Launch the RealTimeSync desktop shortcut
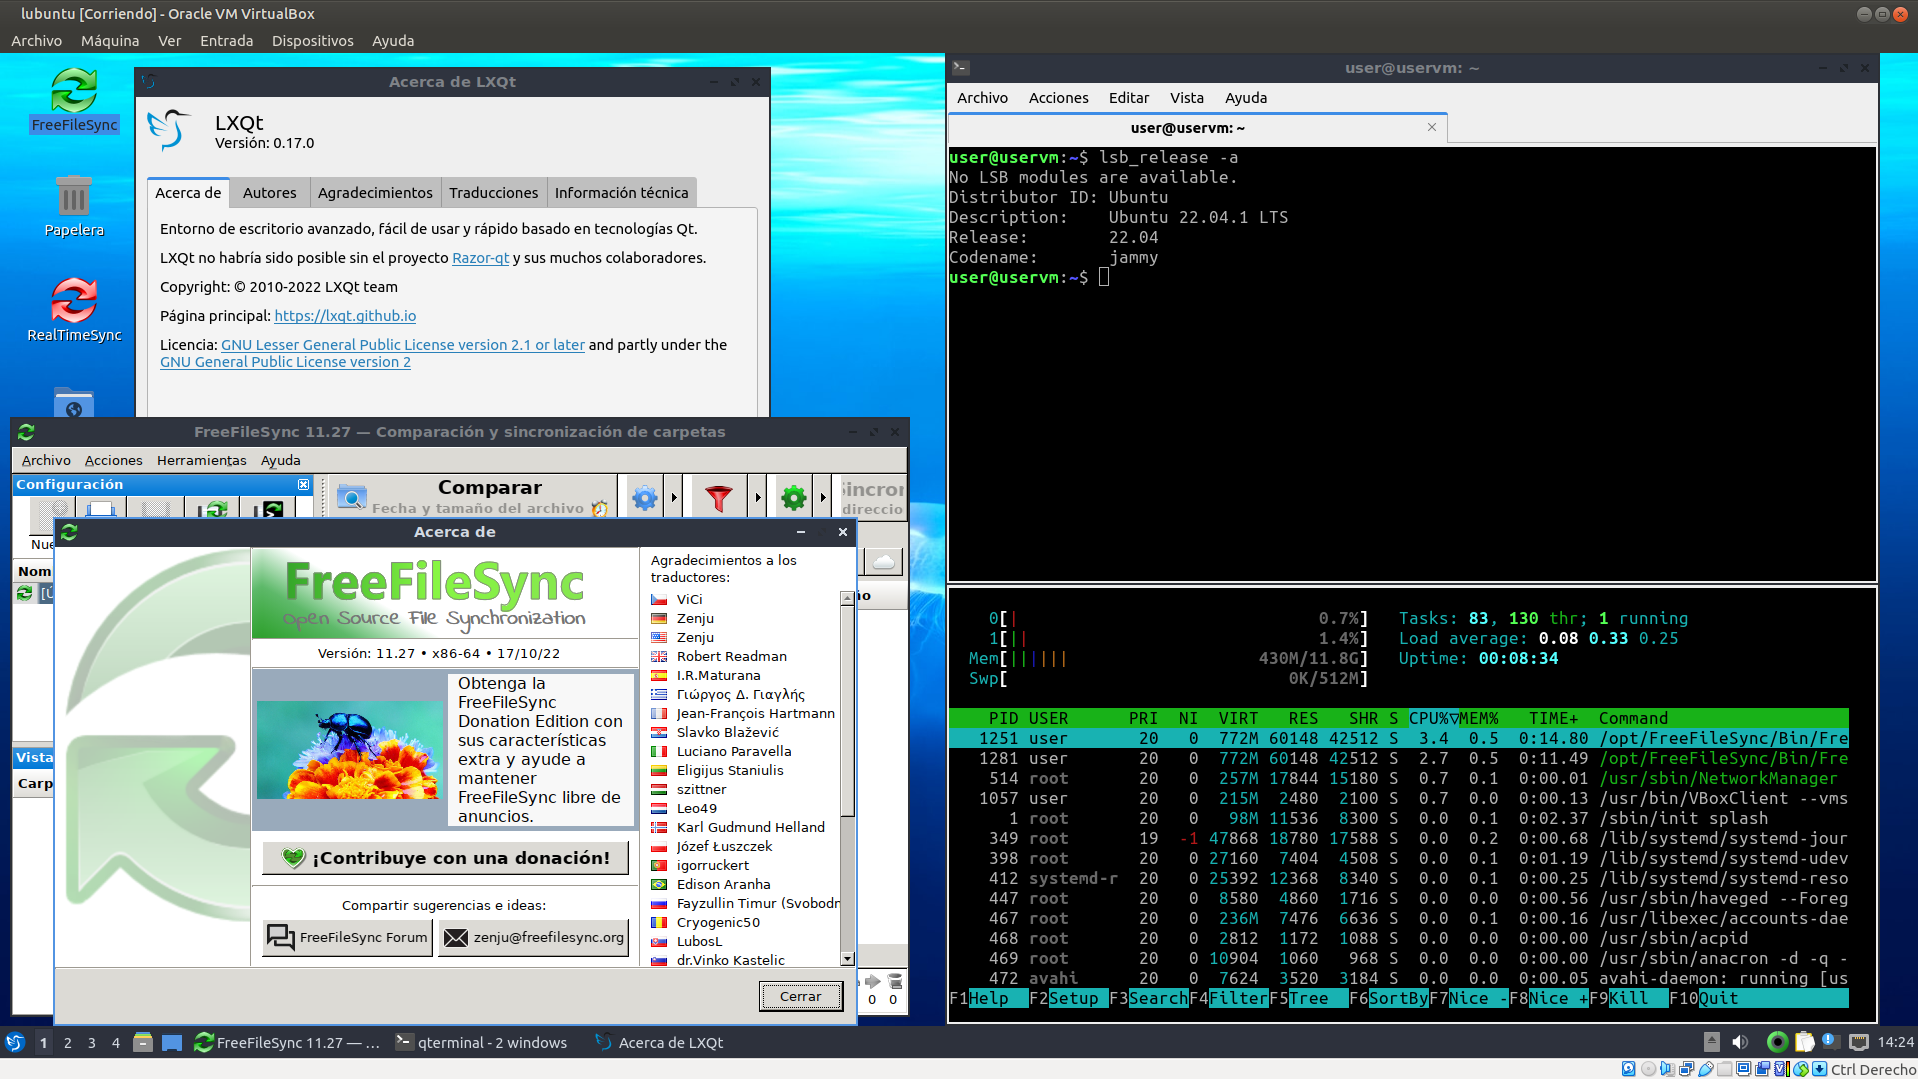This screenshot has width=1918, height=1079. (x=74, y=310)
